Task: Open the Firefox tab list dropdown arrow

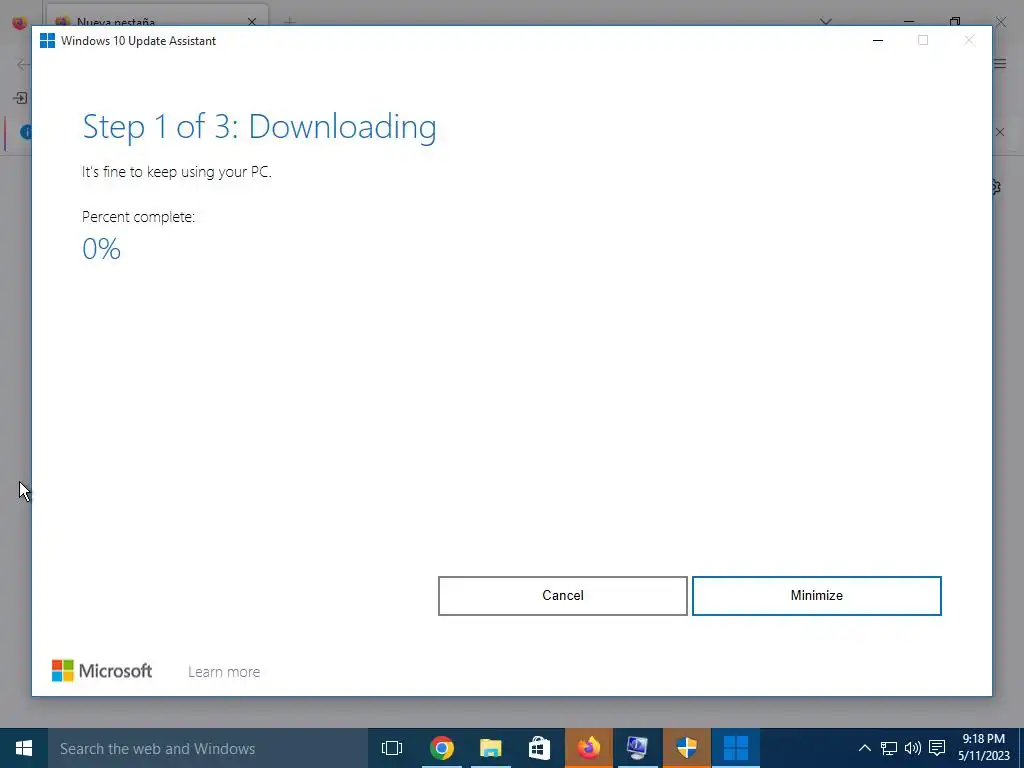Action: pos(825,22)
